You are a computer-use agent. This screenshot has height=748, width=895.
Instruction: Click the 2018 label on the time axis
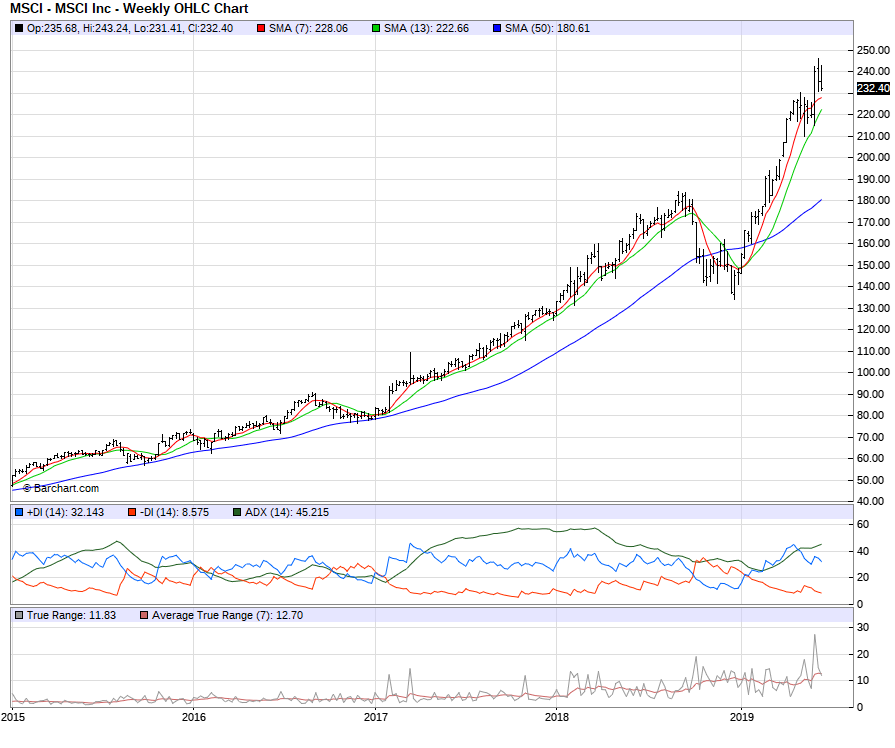[x=557, y=717]
